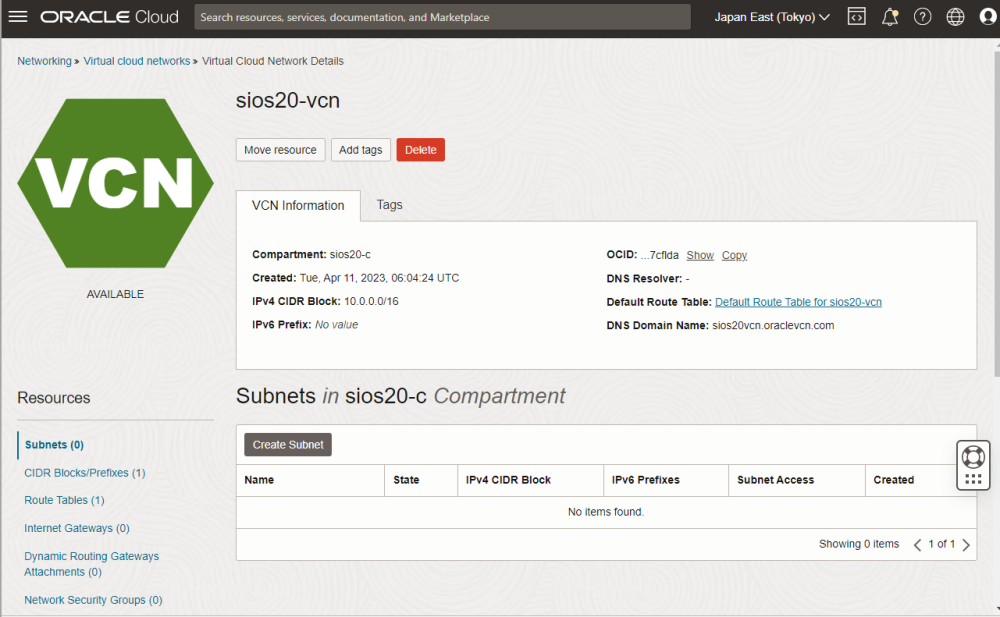Click the green VCN hexagon image
The image size is (1000, 617).
click(115, 183)
